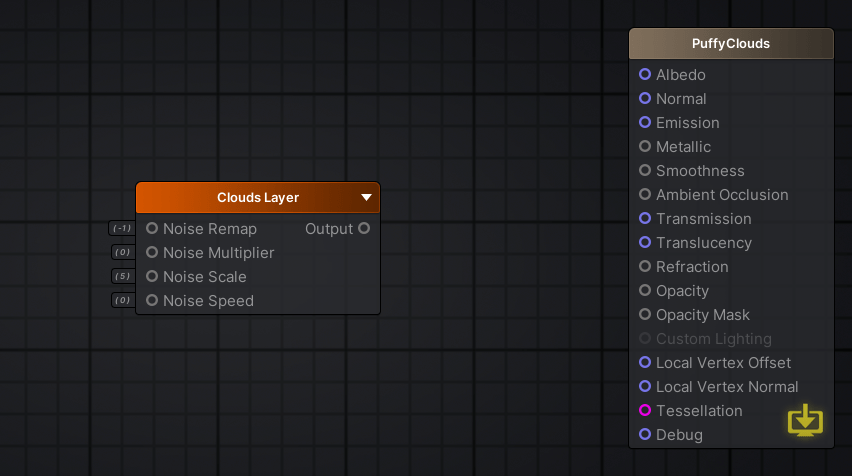852x476 pixels.
Task: Select the Normal input port
Action: 645,99
